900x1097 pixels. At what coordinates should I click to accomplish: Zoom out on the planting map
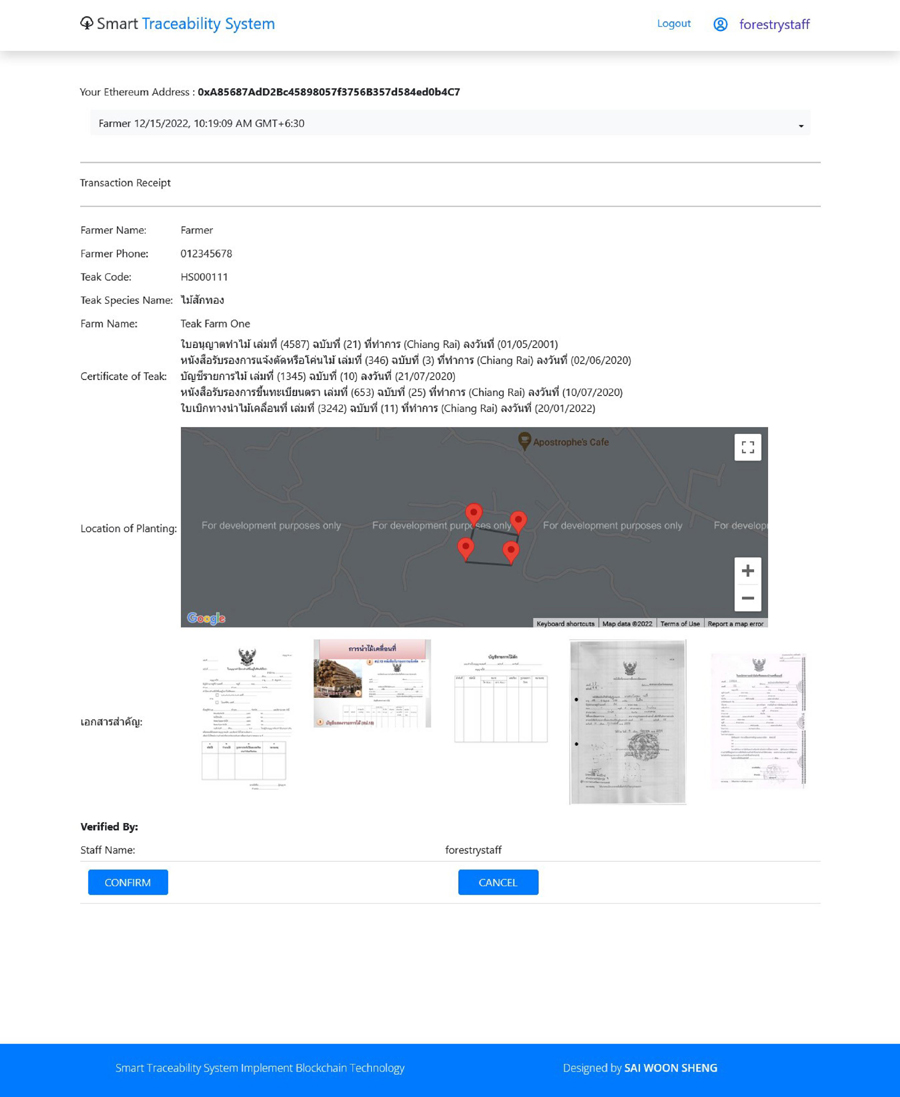[x=747, y=598]
